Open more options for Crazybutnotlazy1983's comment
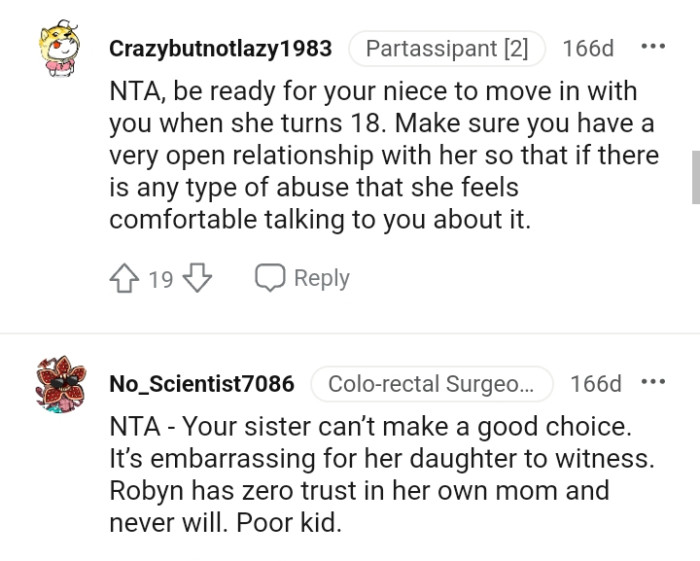This screenshot has width=700, height=561. click(652, 48)
